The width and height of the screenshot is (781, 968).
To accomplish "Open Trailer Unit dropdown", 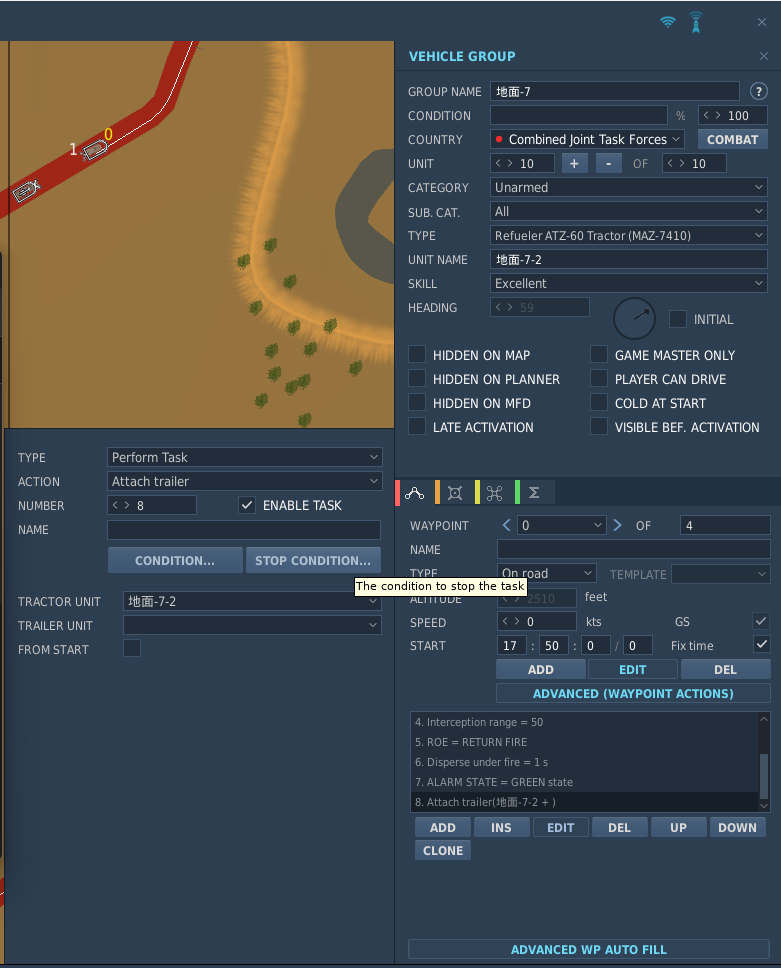I will [x=252, y=625].
